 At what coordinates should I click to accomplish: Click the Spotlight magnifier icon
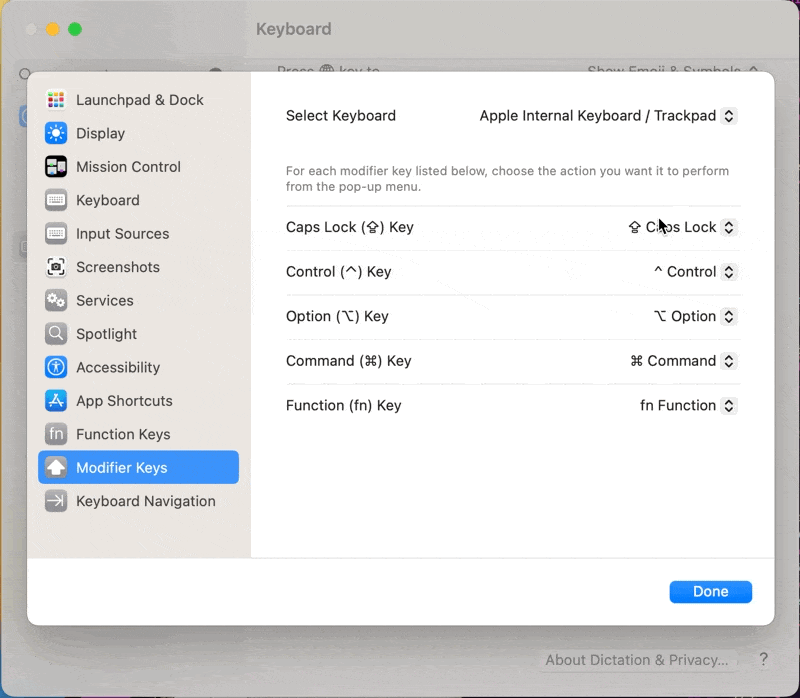56,334
